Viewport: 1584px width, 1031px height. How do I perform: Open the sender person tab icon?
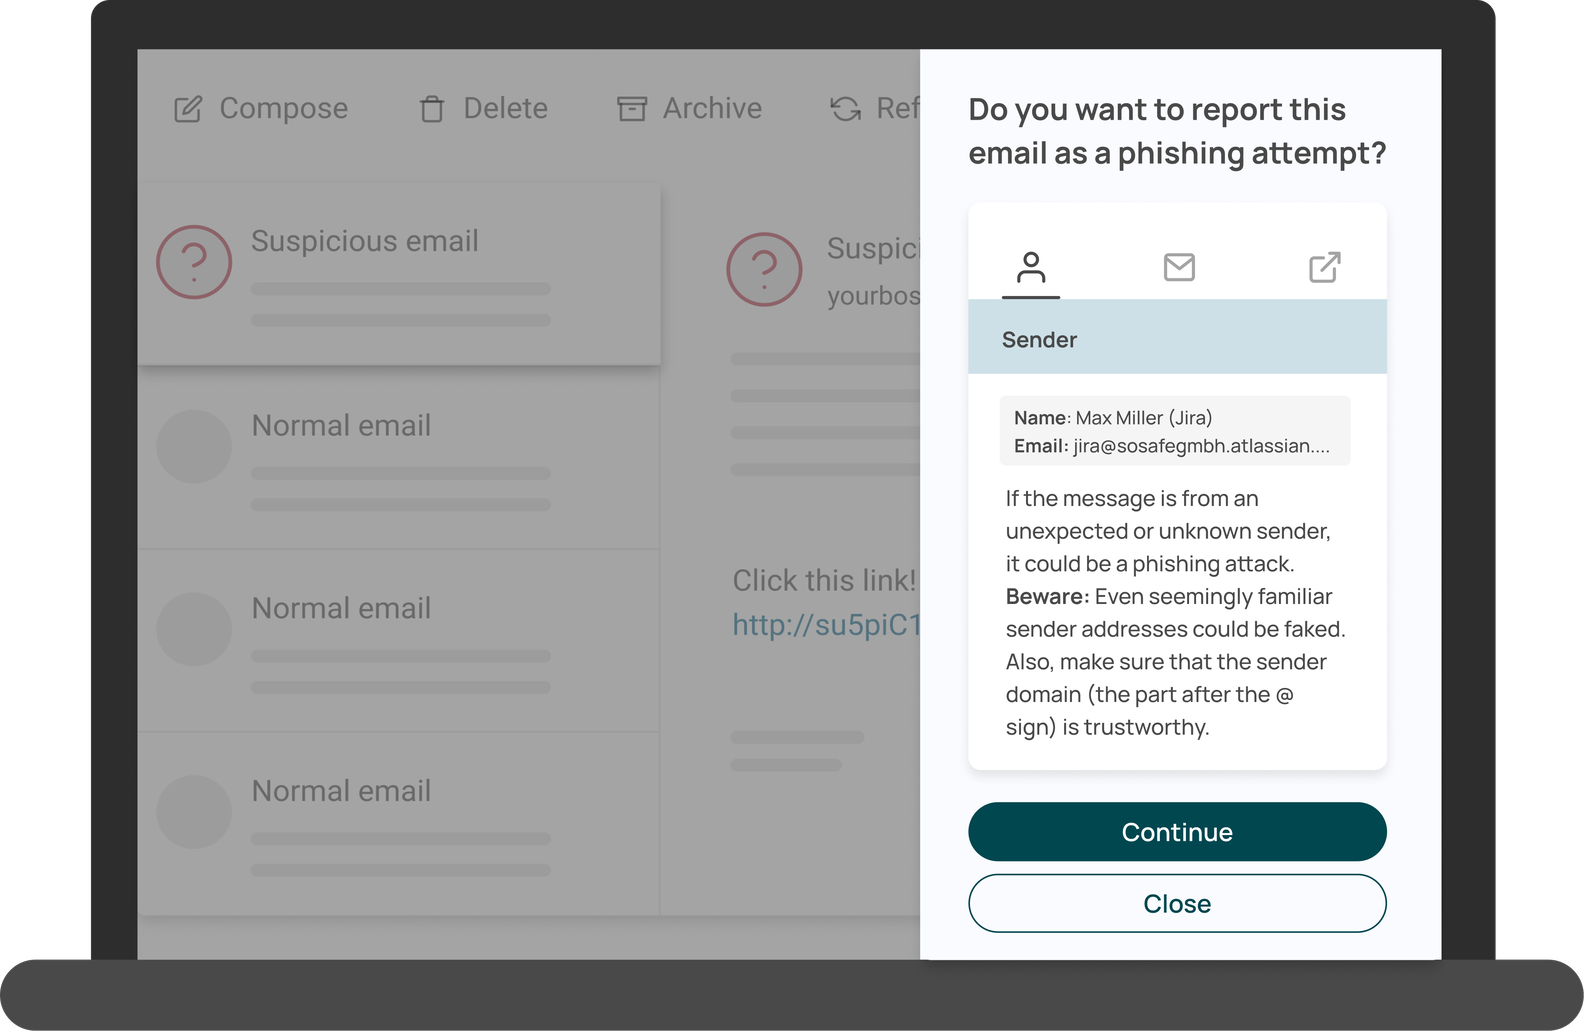1031,268
